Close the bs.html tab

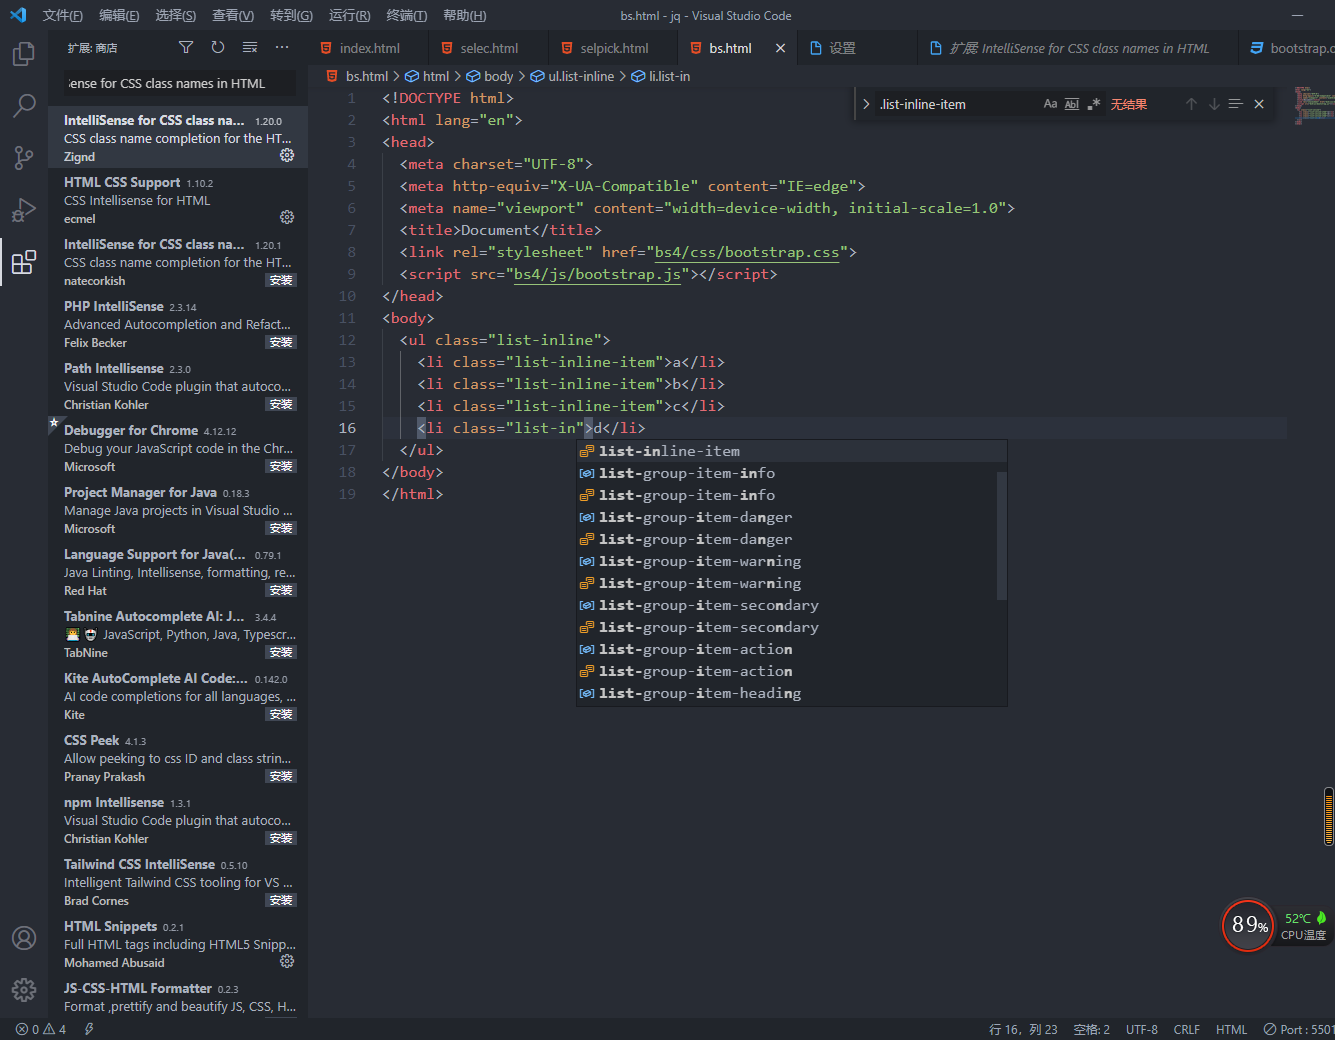(x=781, y=48)
